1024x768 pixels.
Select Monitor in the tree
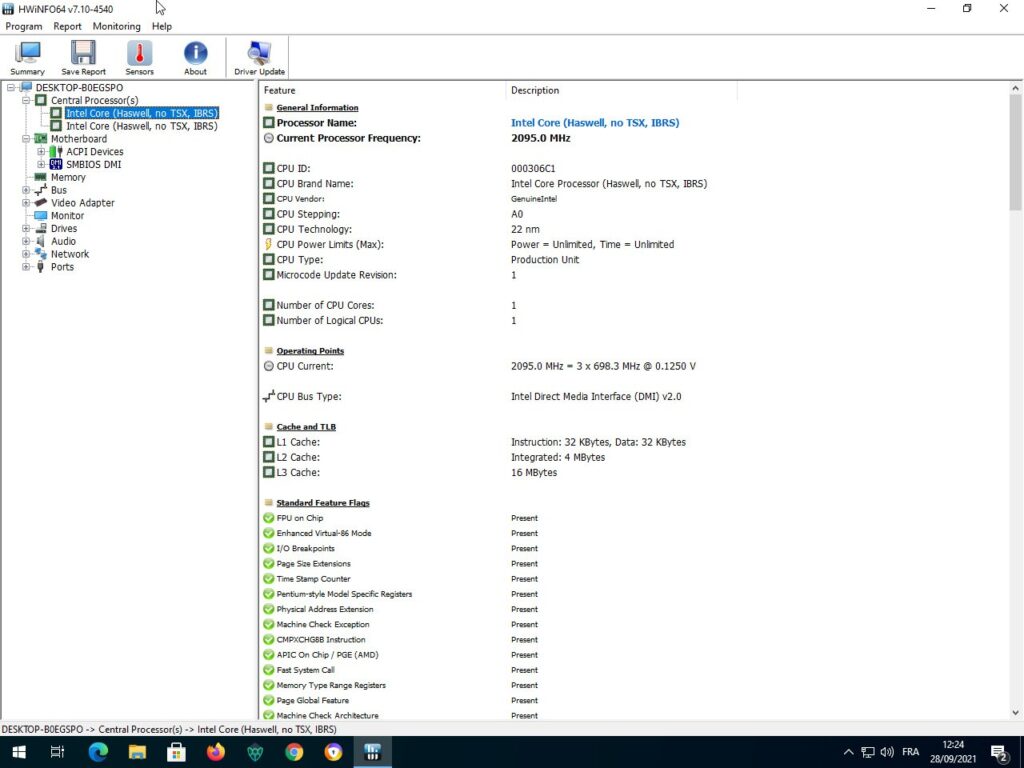pyautogui.click(x=67, y=216)
